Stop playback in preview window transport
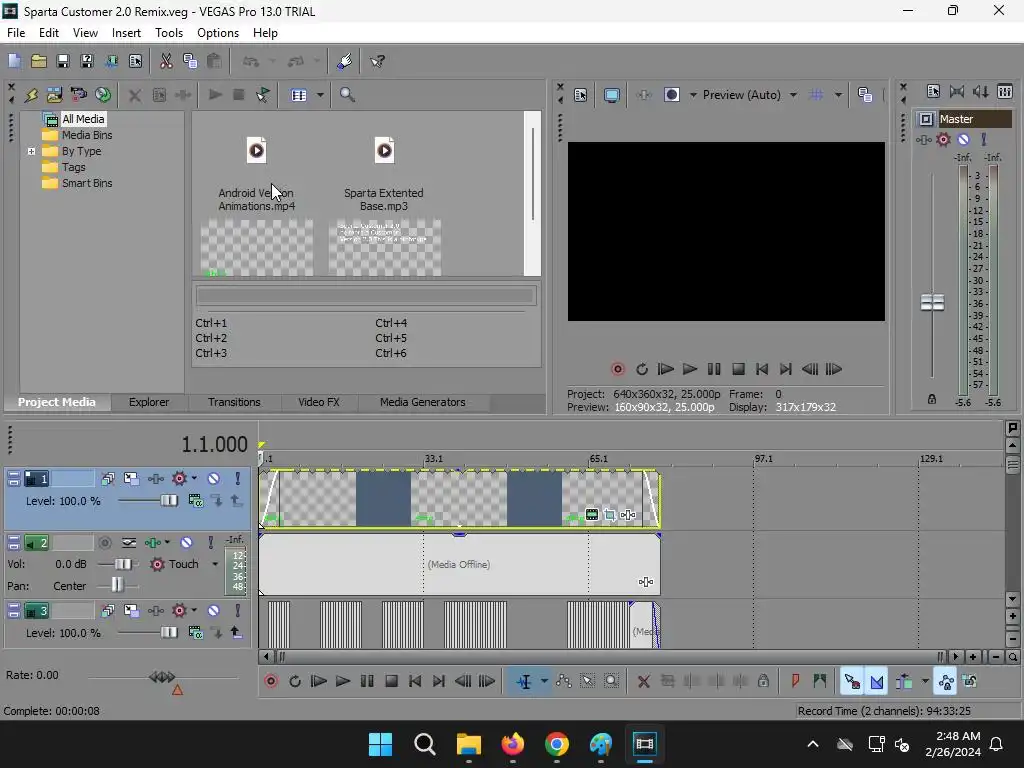Image resolution: width=1024 pixels, height=768 pixels. click(739, 369)
